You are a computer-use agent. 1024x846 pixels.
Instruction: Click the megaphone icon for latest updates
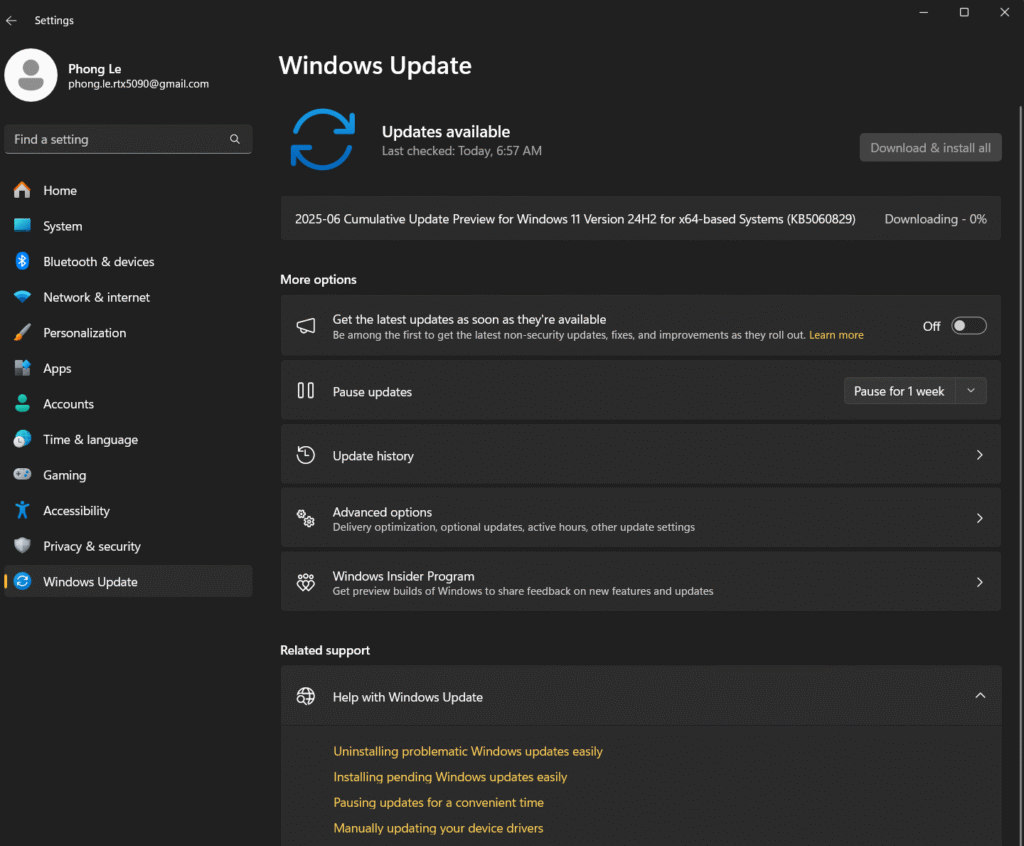pos(306,325)
